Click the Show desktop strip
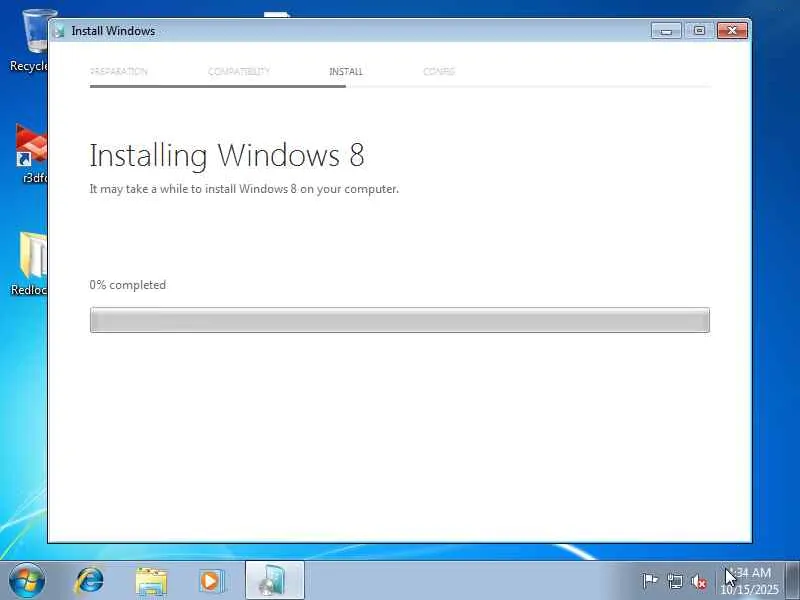 point(793,581)
